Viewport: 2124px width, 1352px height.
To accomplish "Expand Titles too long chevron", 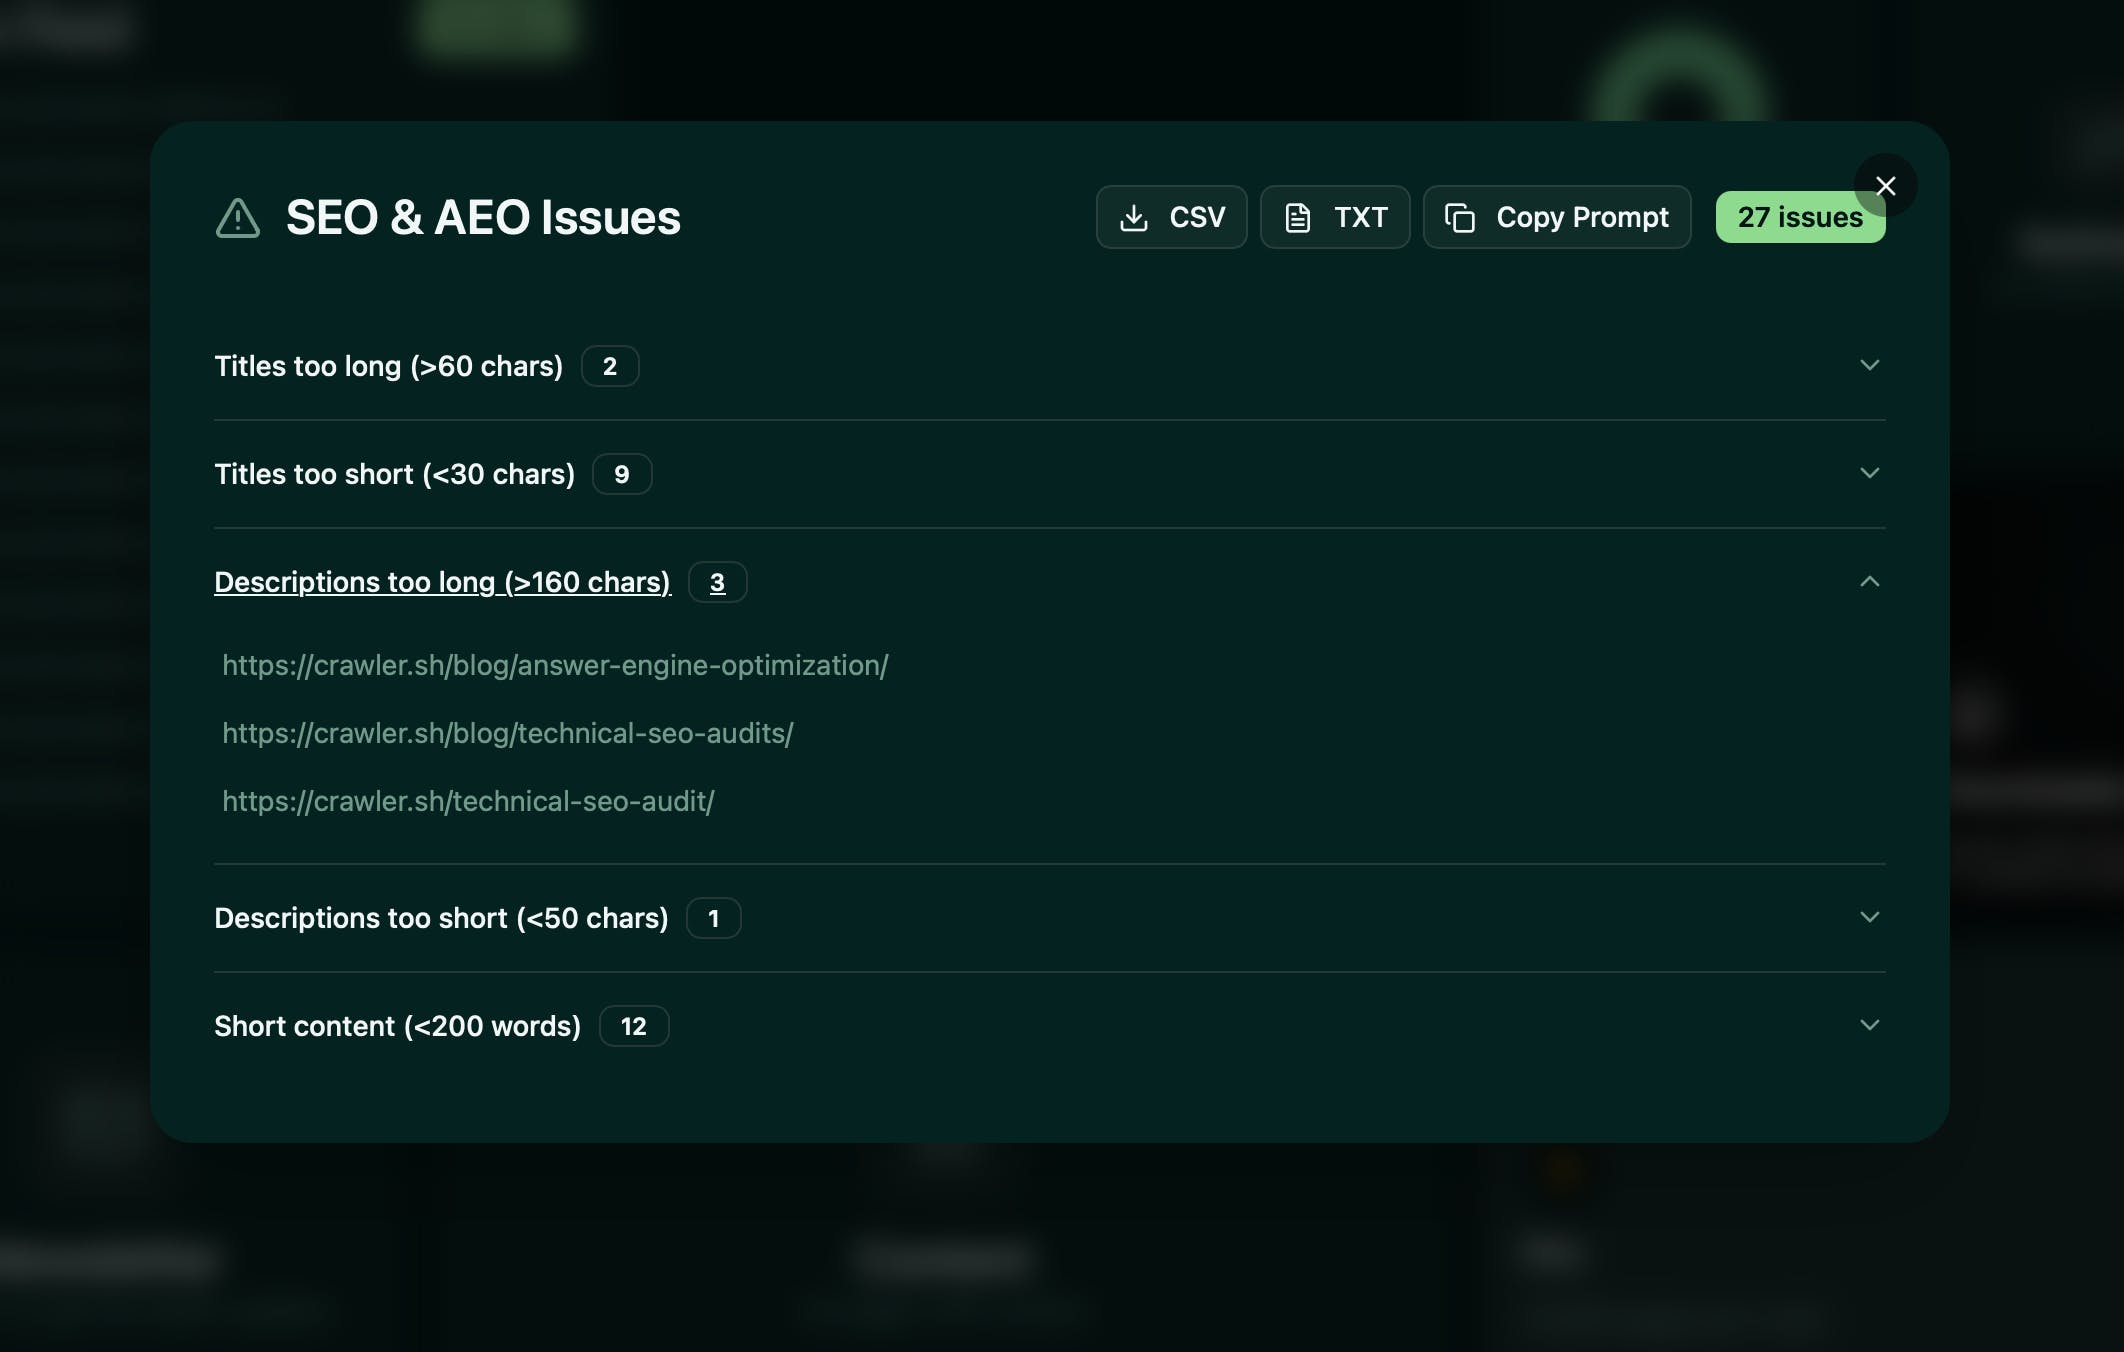I will pyautogui.click(x=1869, y=365).
